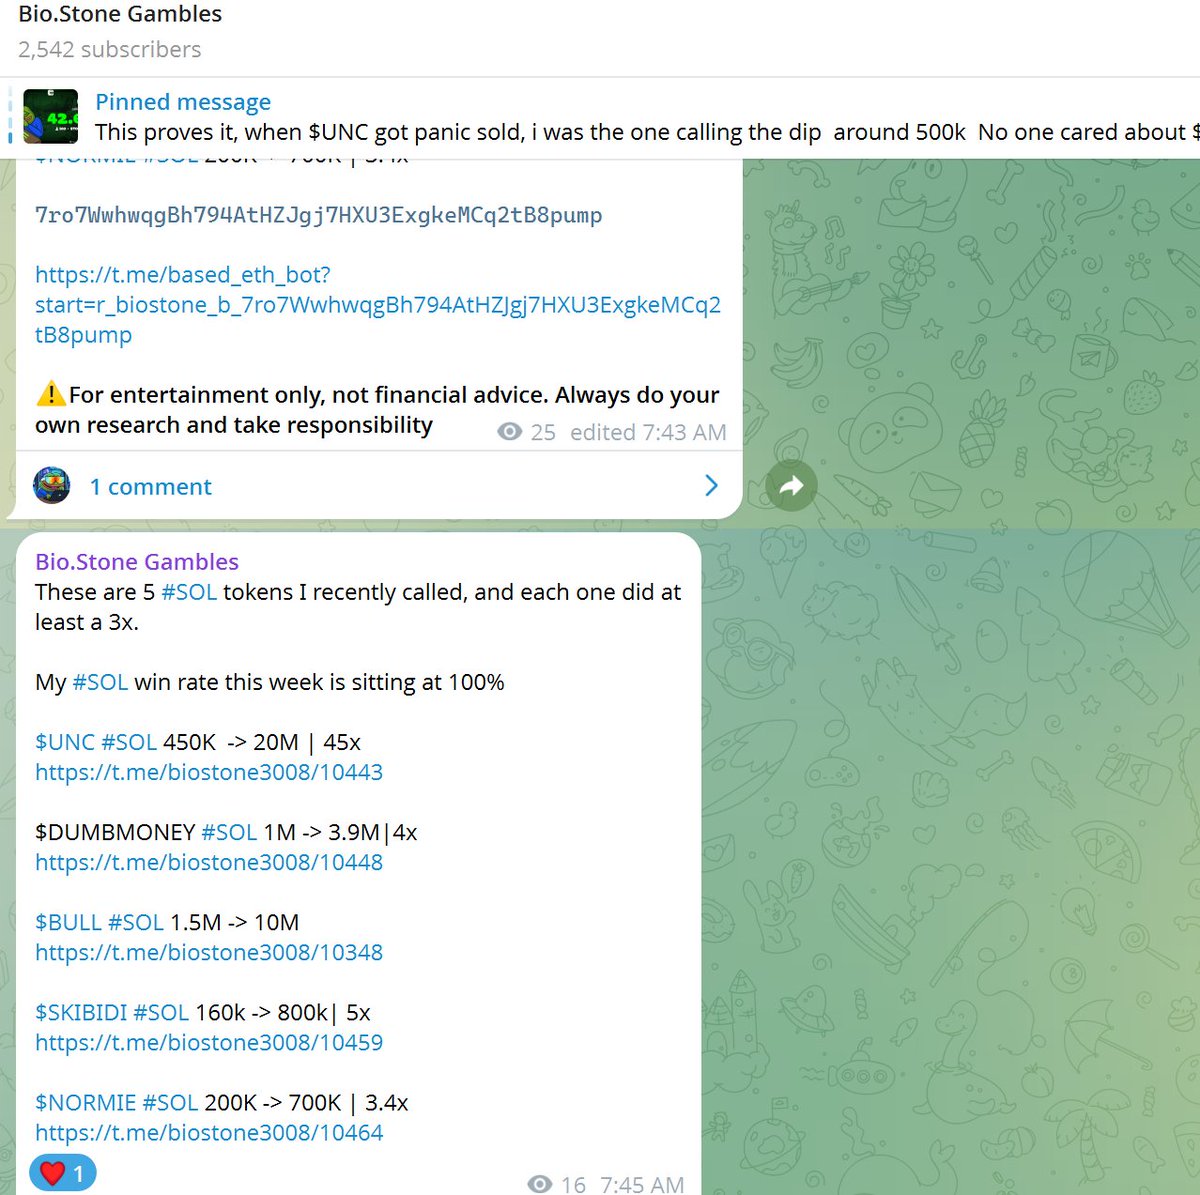Click the pinned message thumbnail image
The height and width of the screenshot is (1195, 1200).
tap(51, 117)
